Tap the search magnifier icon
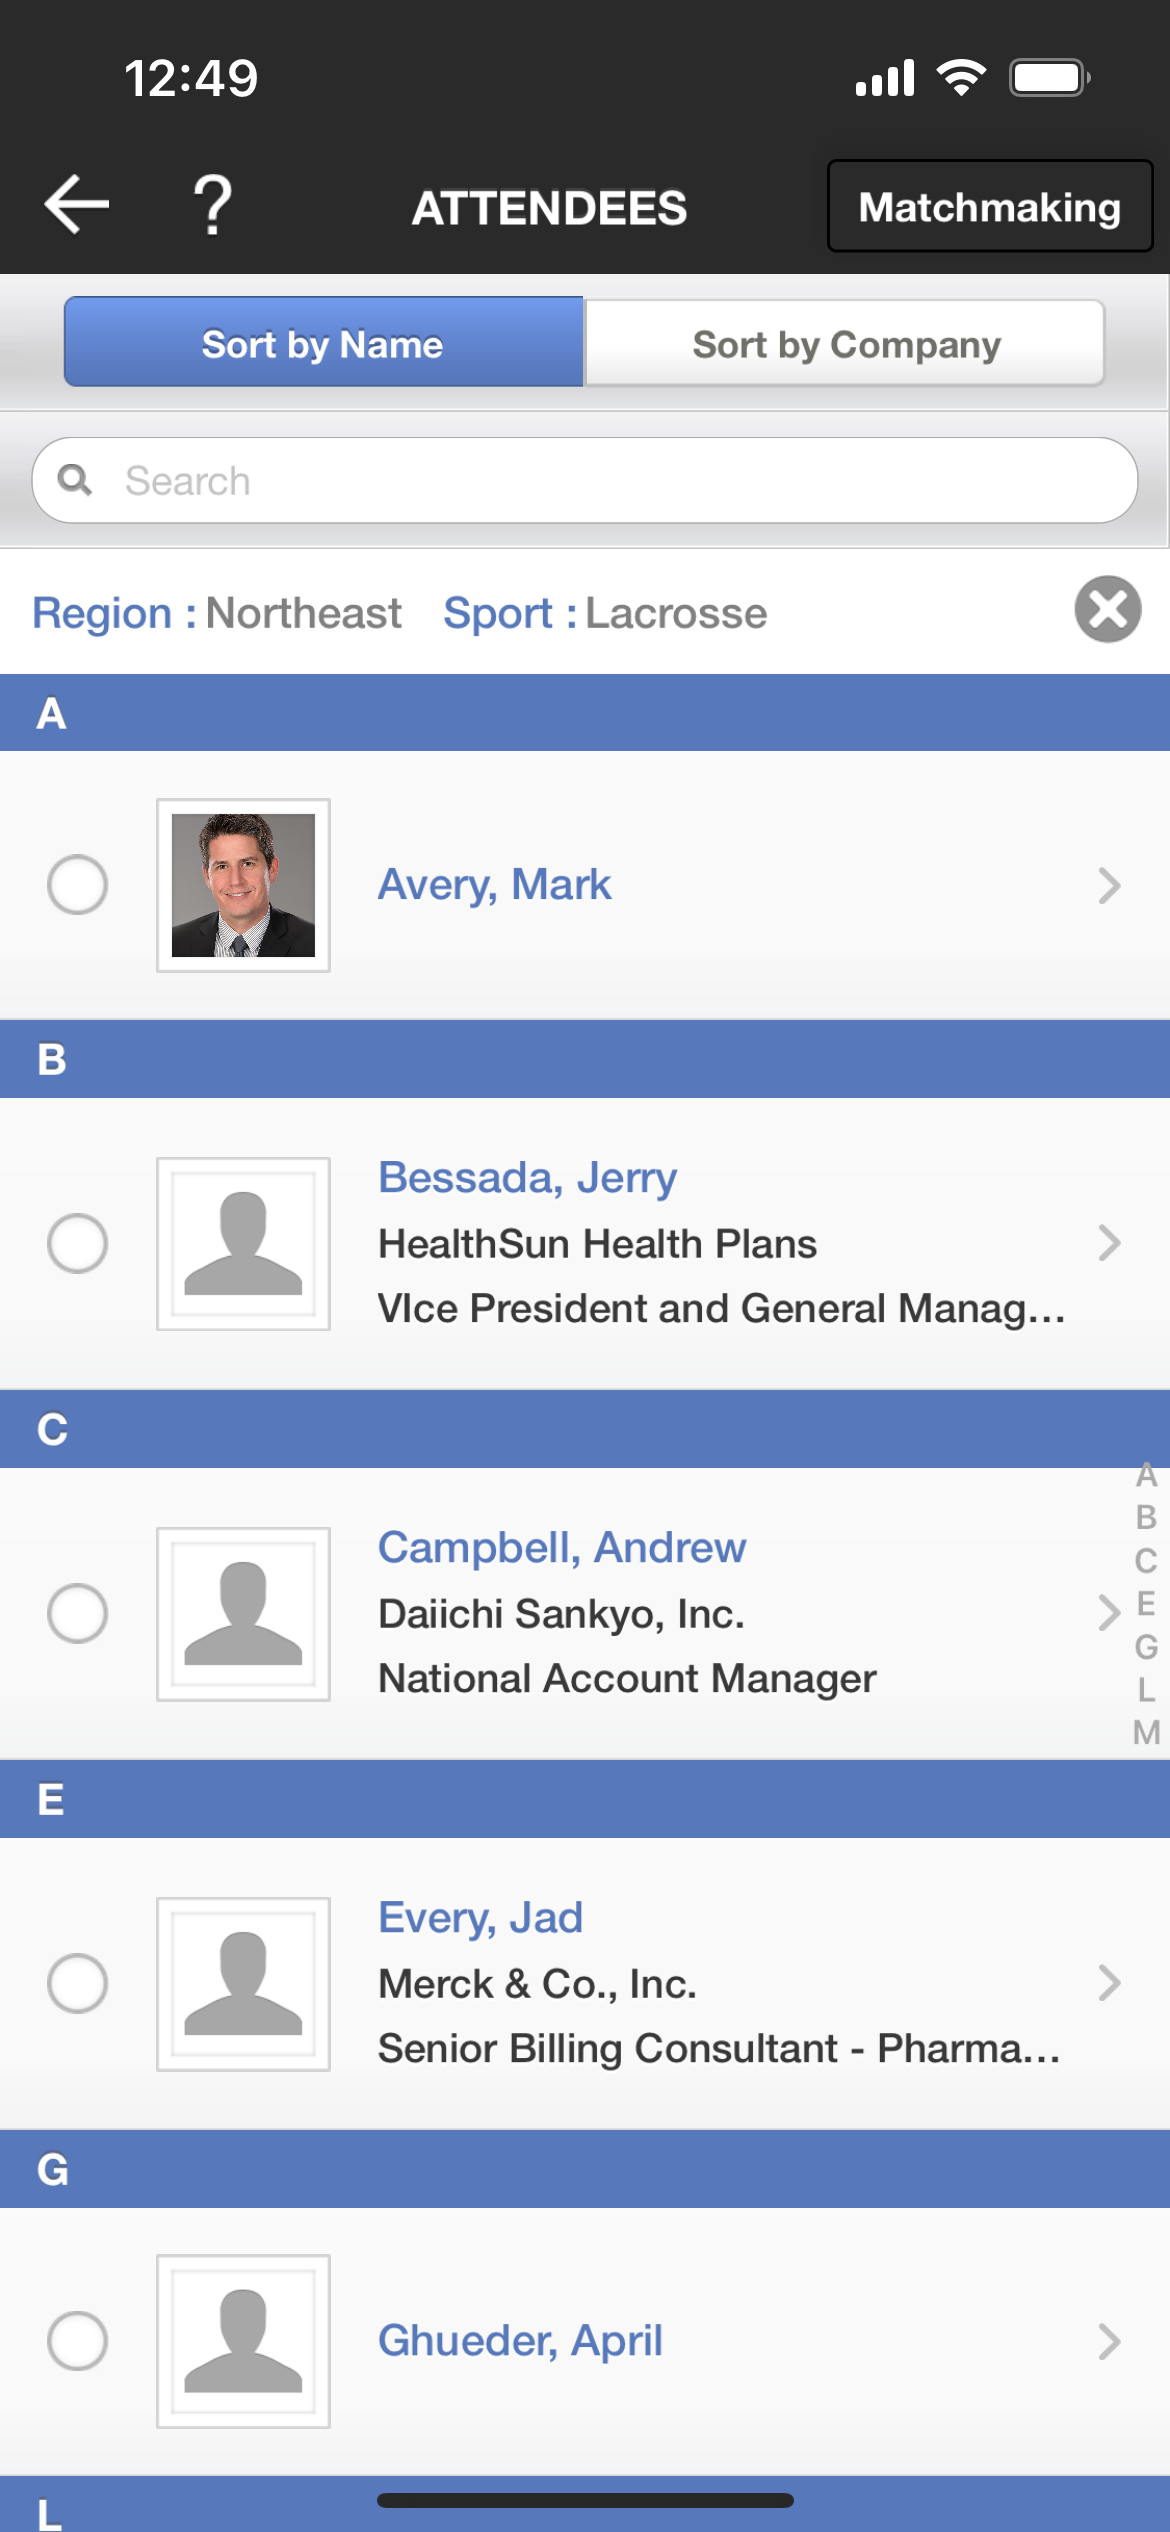 tap(75, 480)
